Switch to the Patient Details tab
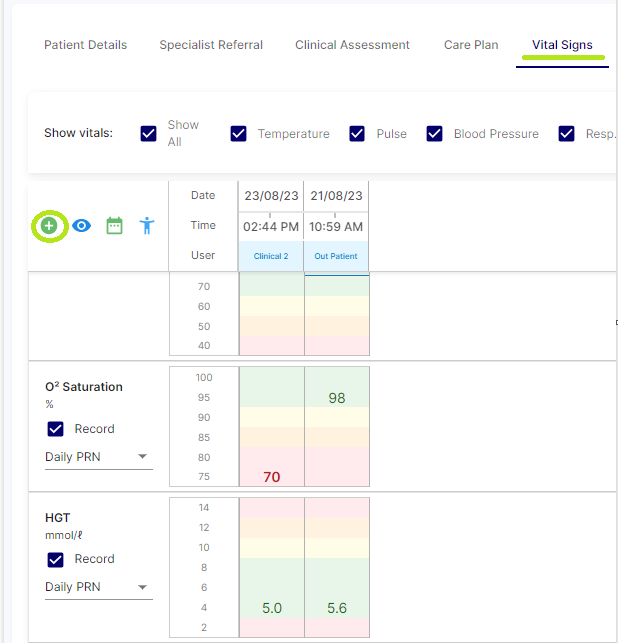This screenshot has width=618, height=643. click(x=85, y=45)
